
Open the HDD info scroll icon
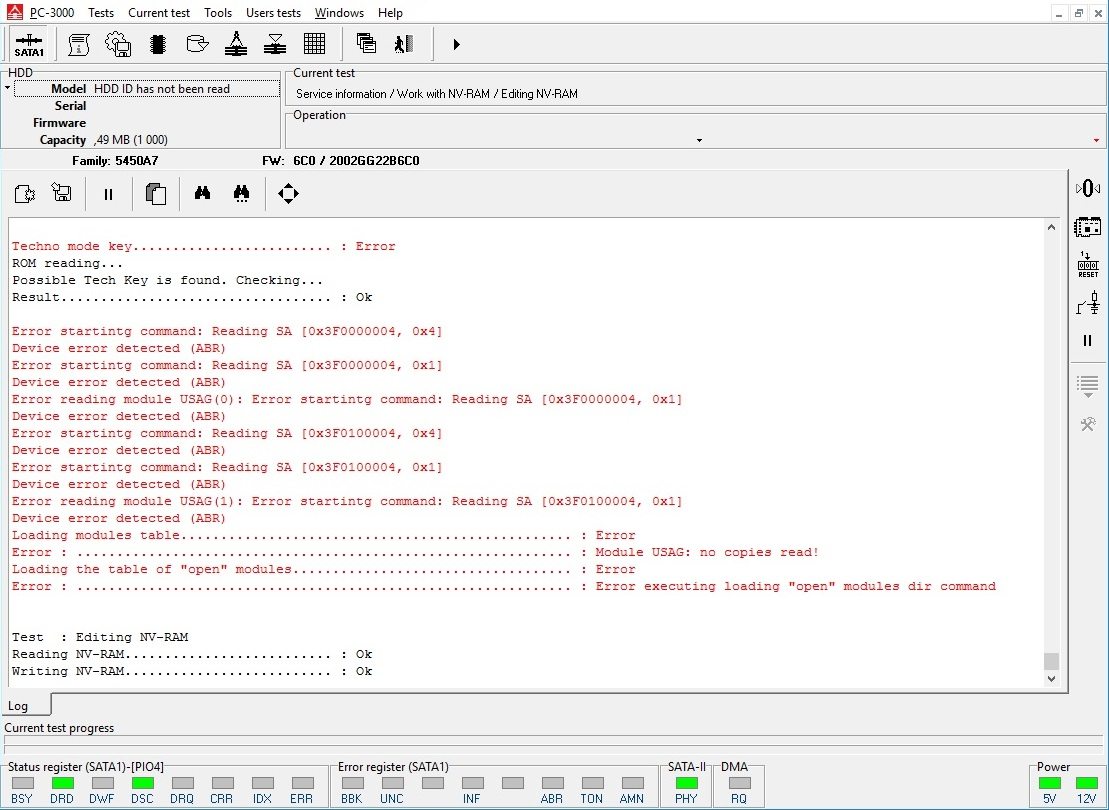coord(79,45)
